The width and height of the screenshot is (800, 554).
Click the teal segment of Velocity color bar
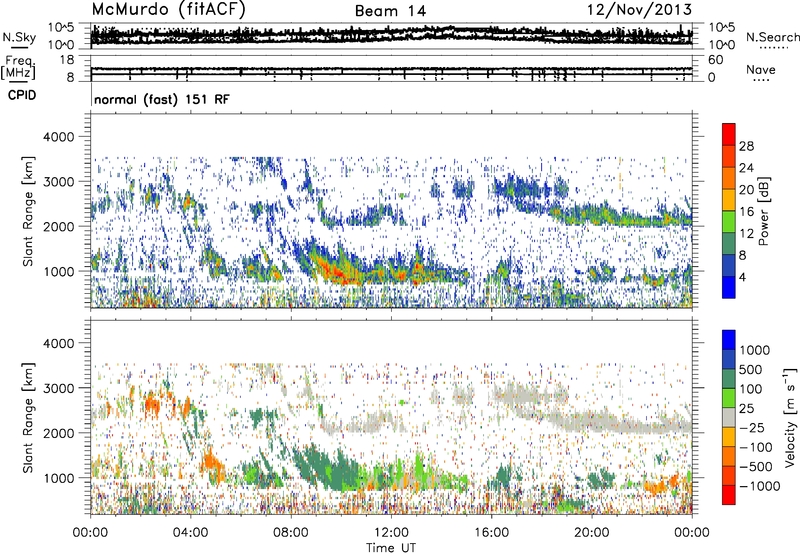(x=729, y=379)
